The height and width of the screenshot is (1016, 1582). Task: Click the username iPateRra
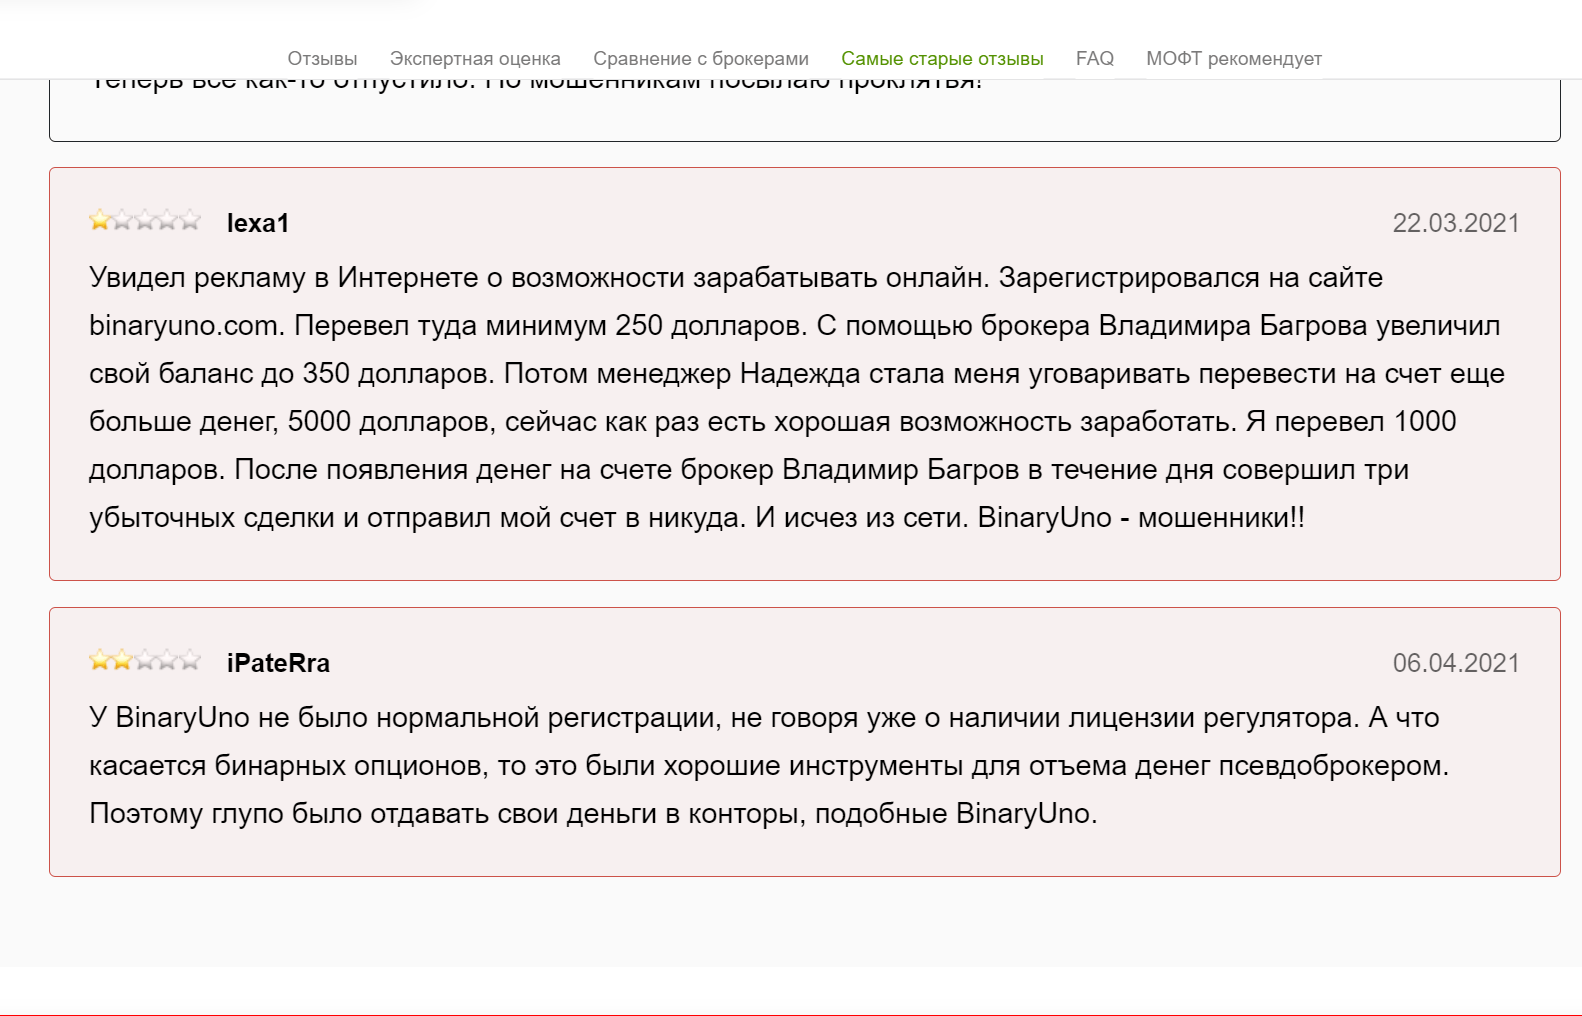coord(278,663)
